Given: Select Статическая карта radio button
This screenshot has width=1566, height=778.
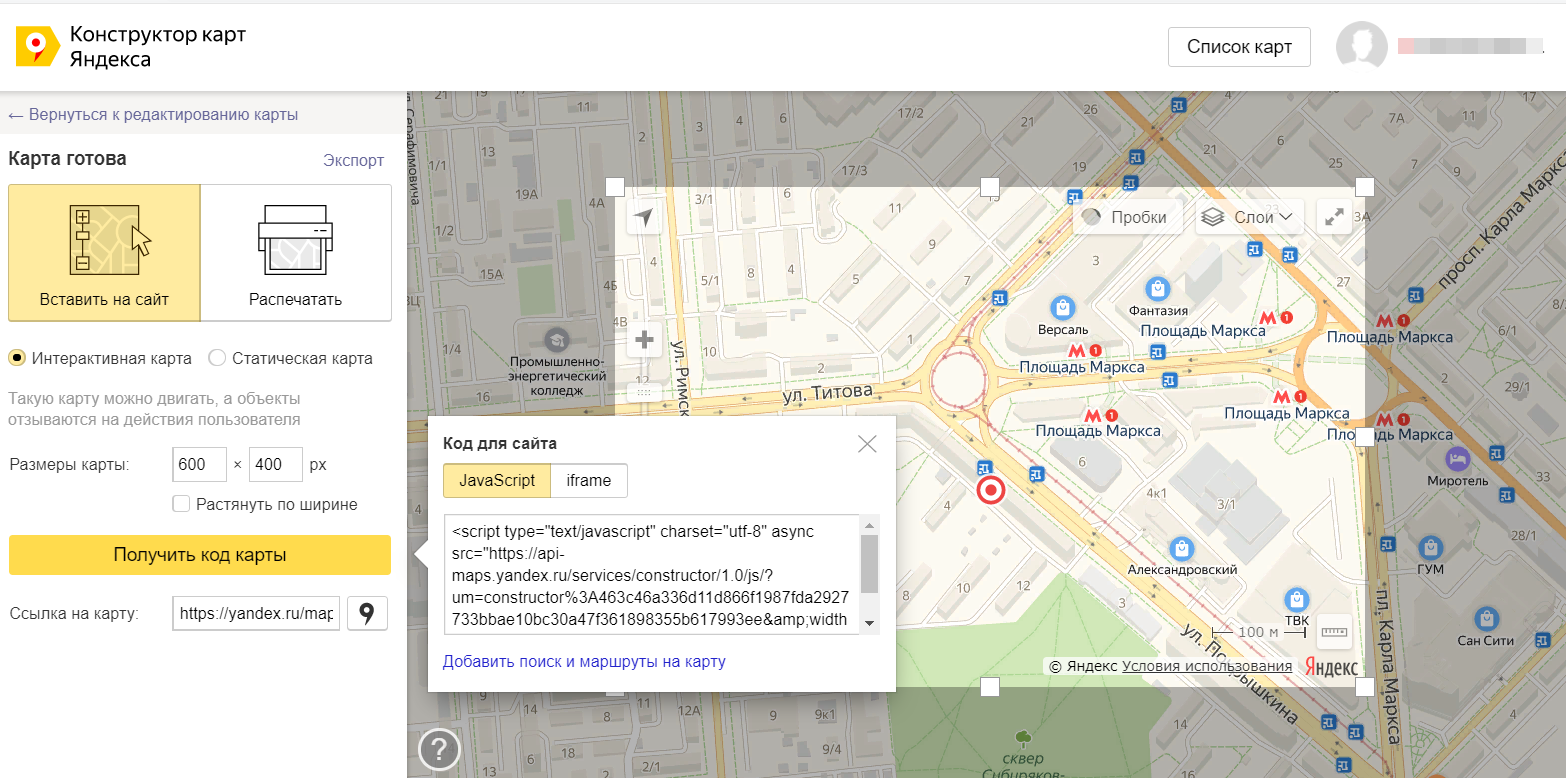Looking at the screenshot, I should click(217, 358).
